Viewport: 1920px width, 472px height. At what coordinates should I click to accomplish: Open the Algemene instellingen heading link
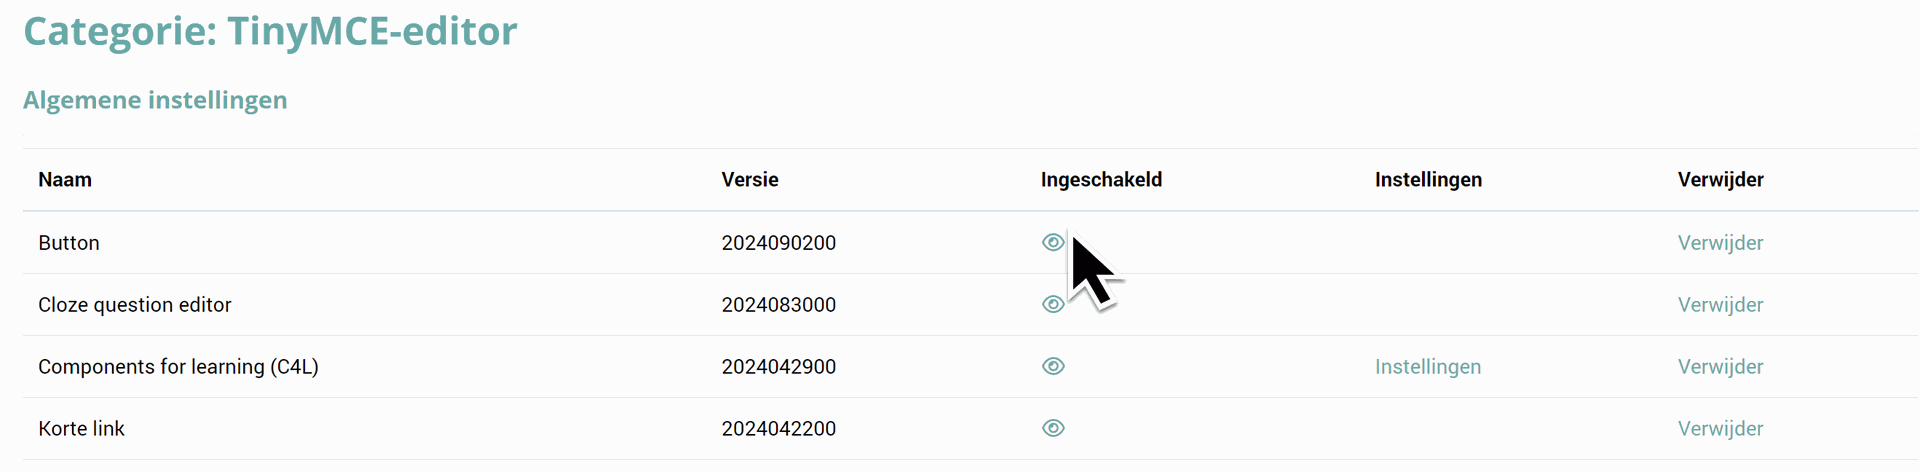[x=155, y=100]
